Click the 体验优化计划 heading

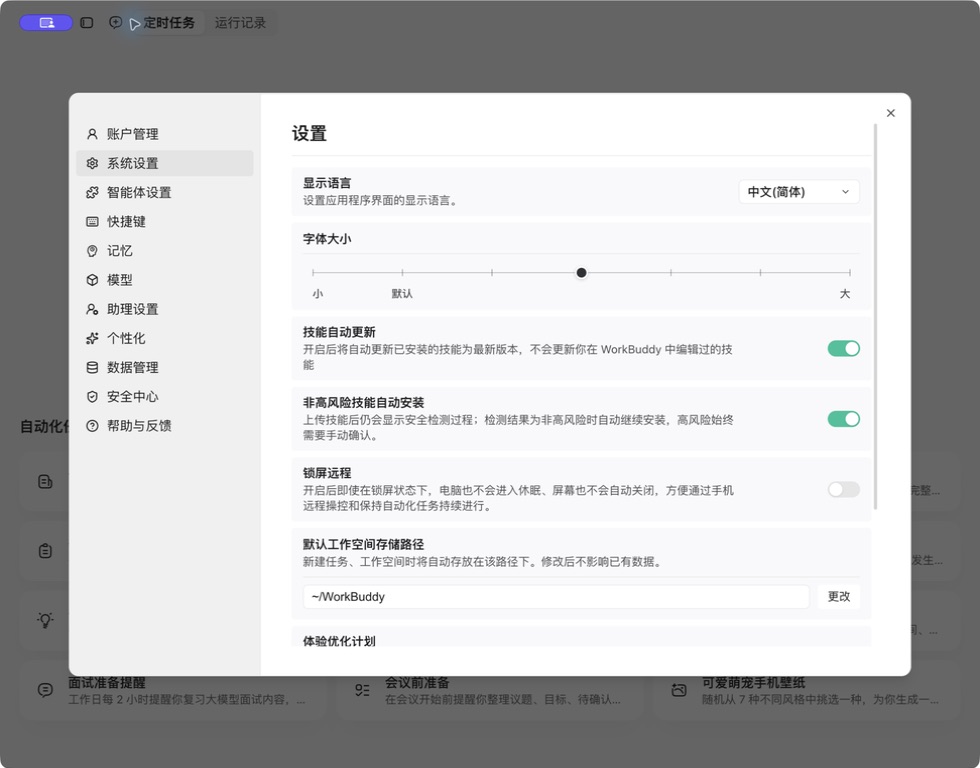pyautogui.click(x=339, y=641)
